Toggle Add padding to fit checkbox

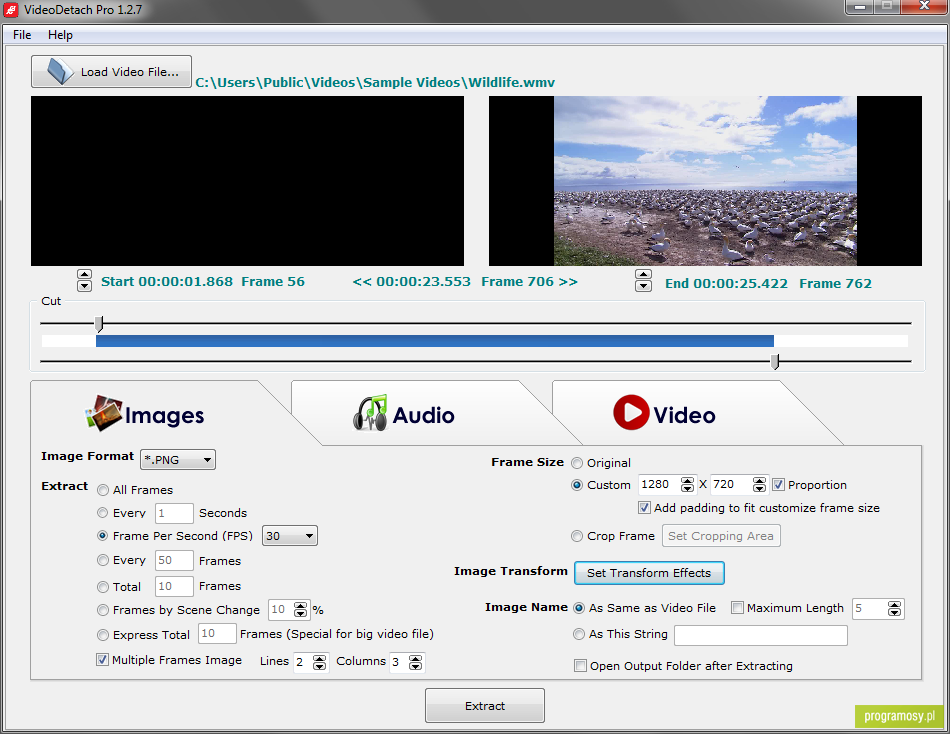pyautogui.click(x=645, y=508)
